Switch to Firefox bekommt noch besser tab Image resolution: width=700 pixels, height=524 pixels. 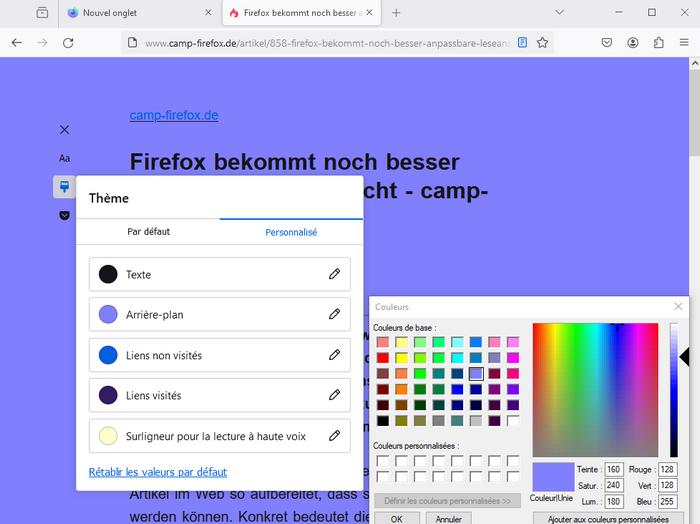click(x=302, y=13)
